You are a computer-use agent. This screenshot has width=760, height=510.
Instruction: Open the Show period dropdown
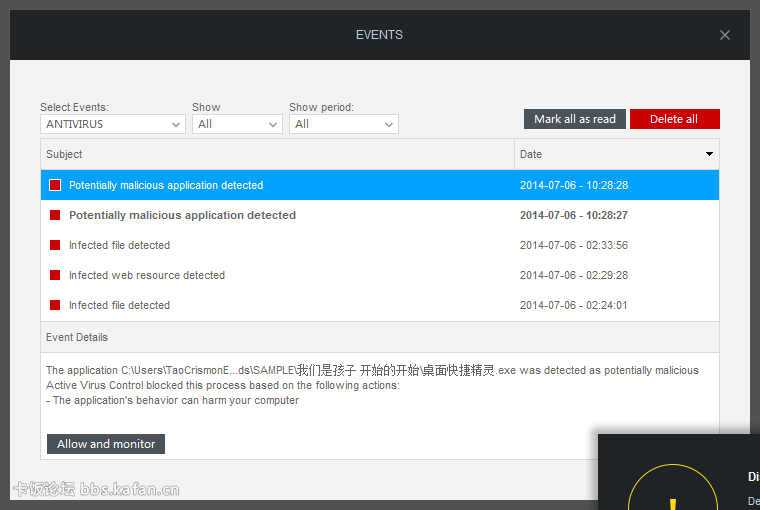pos(343,124)
